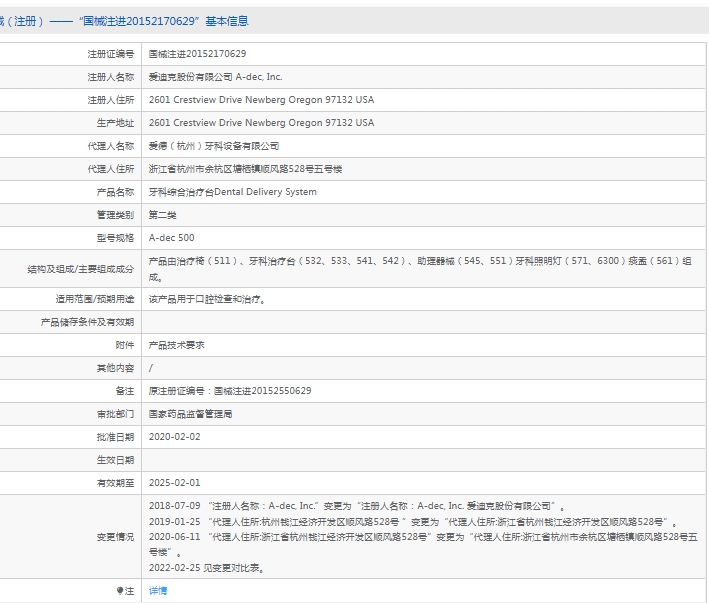Click the structure description starting 产品由治疗椅

[x=420, y=269]
